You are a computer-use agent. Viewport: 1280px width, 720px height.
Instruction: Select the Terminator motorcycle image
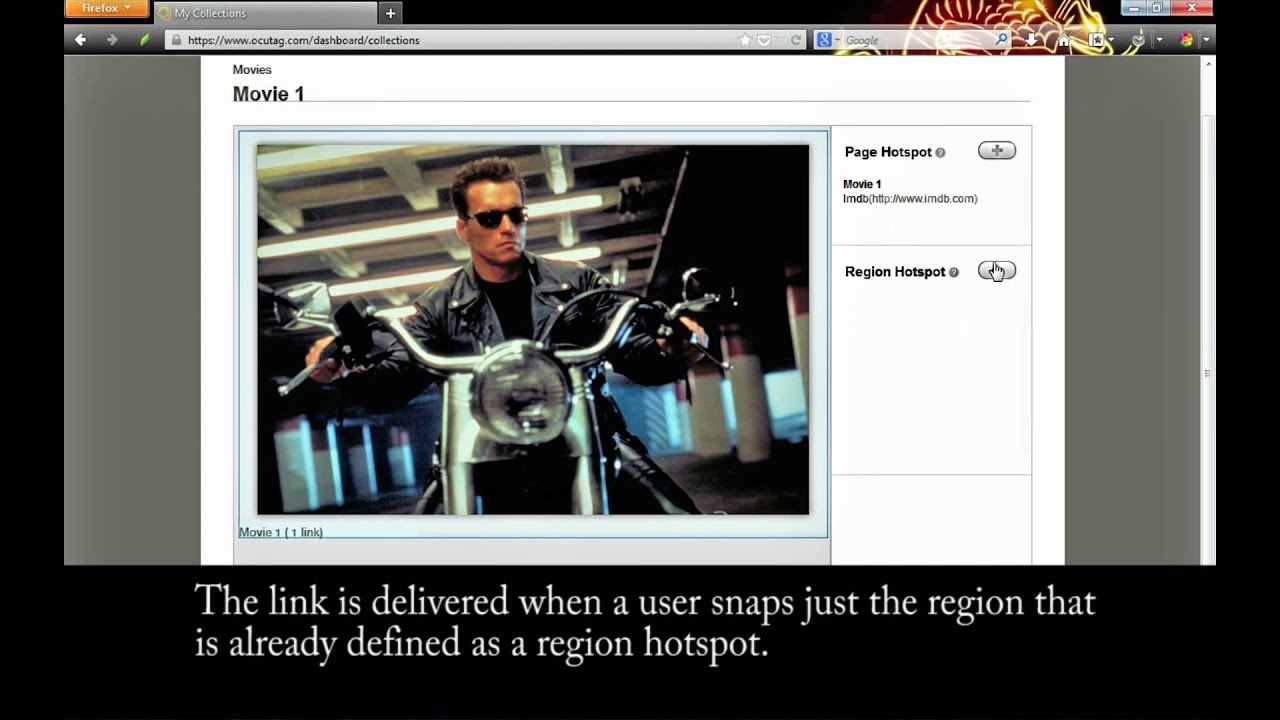533,330
